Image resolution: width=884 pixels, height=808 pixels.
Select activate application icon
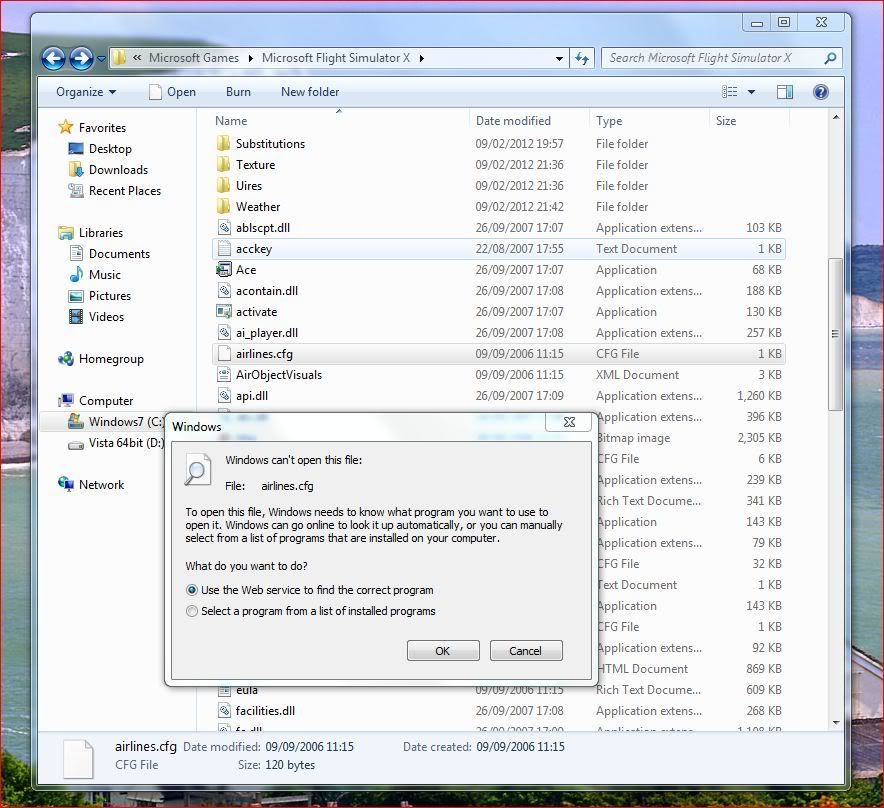(x=224, y=311)
